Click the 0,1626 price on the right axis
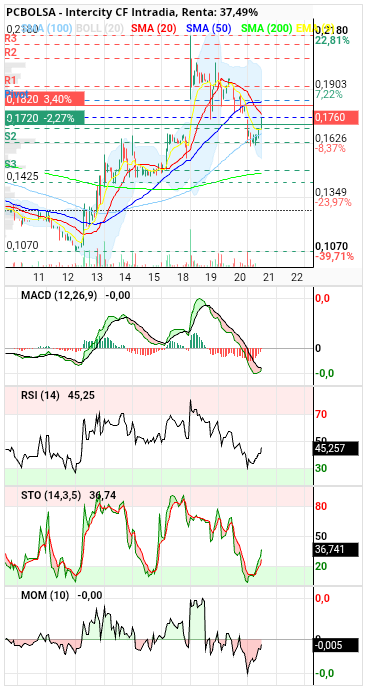Viewport: 367px width, 690px height. point(331,138)
